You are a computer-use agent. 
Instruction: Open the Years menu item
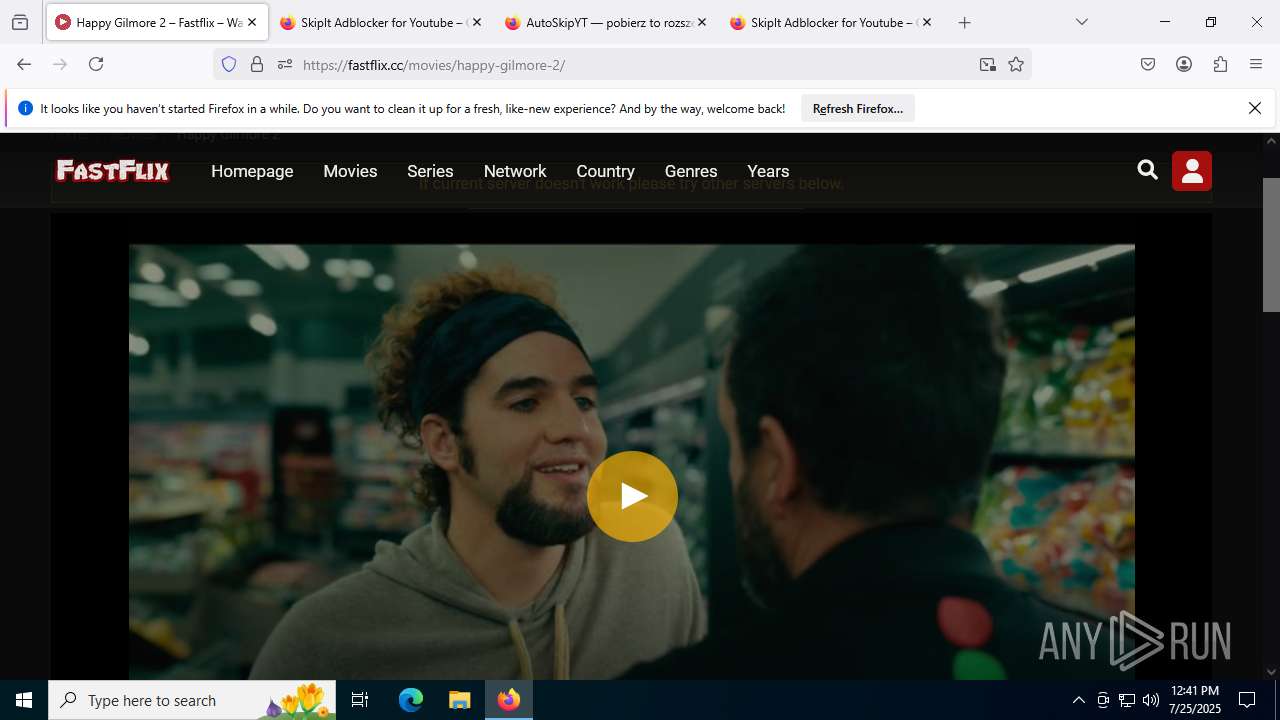coord(768,171)
